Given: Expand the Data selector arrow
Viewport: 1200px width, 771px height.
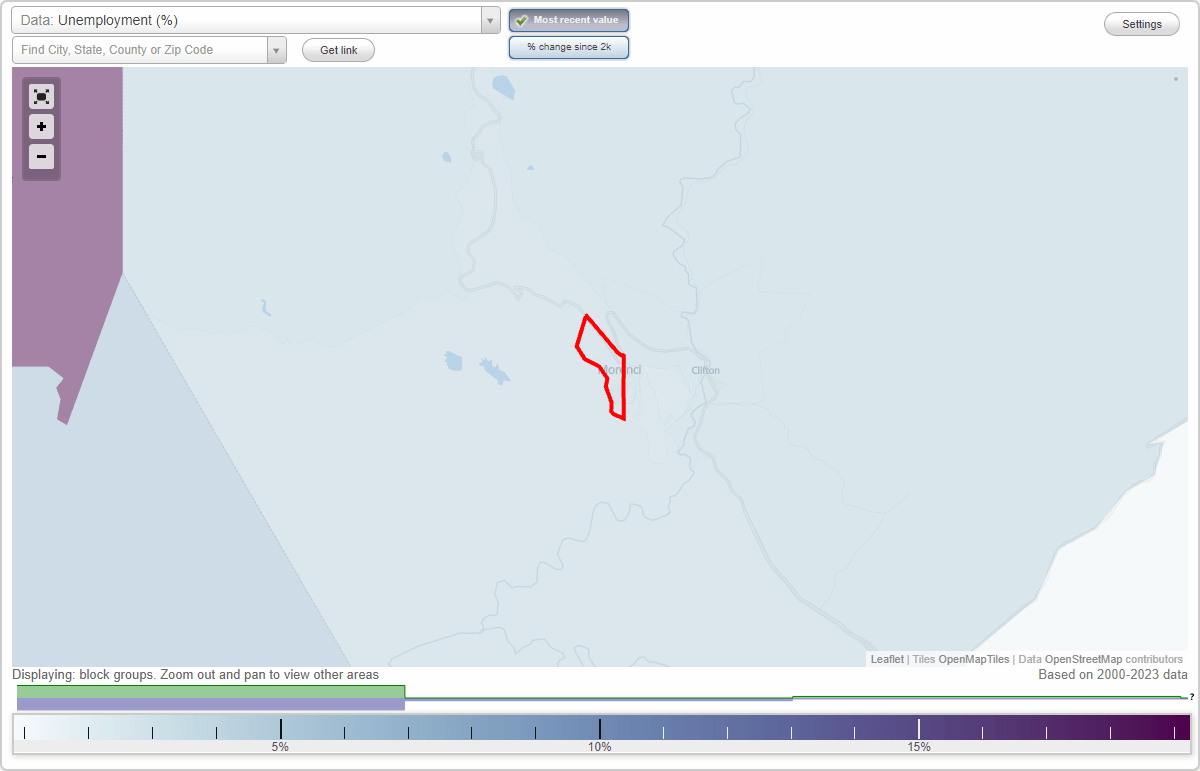Looking at the screenshot, I should [490, 20].
